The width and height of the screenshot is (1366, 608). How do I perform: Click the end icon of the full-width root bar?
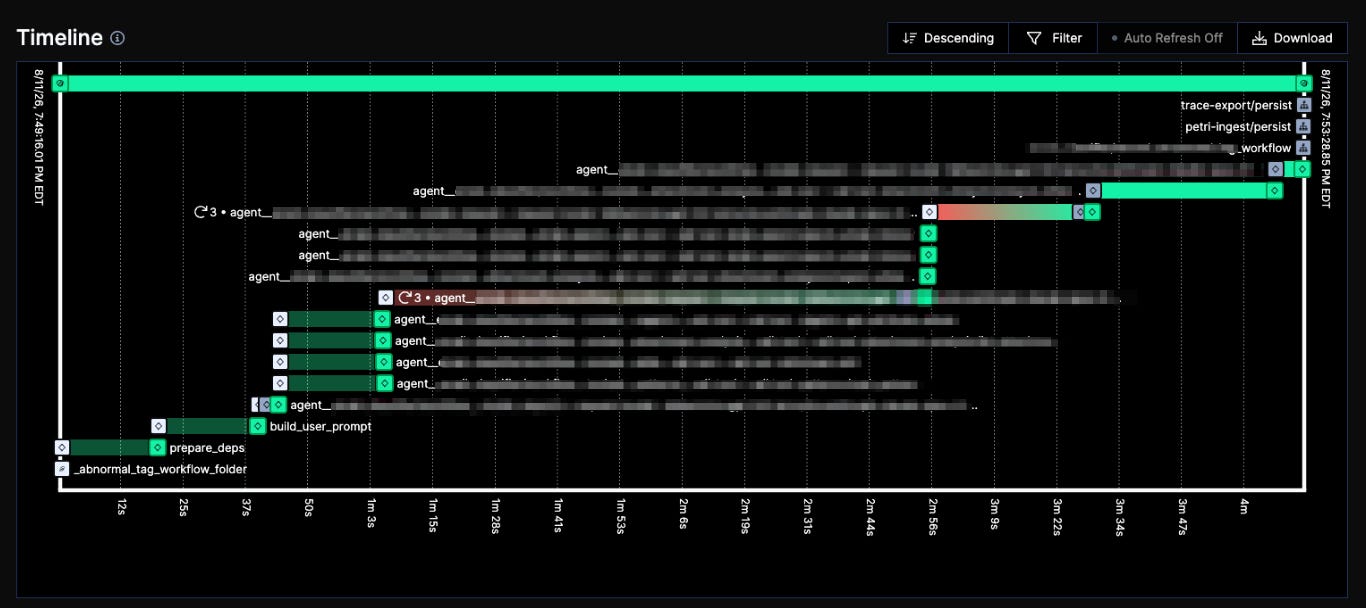[1303, 83]
